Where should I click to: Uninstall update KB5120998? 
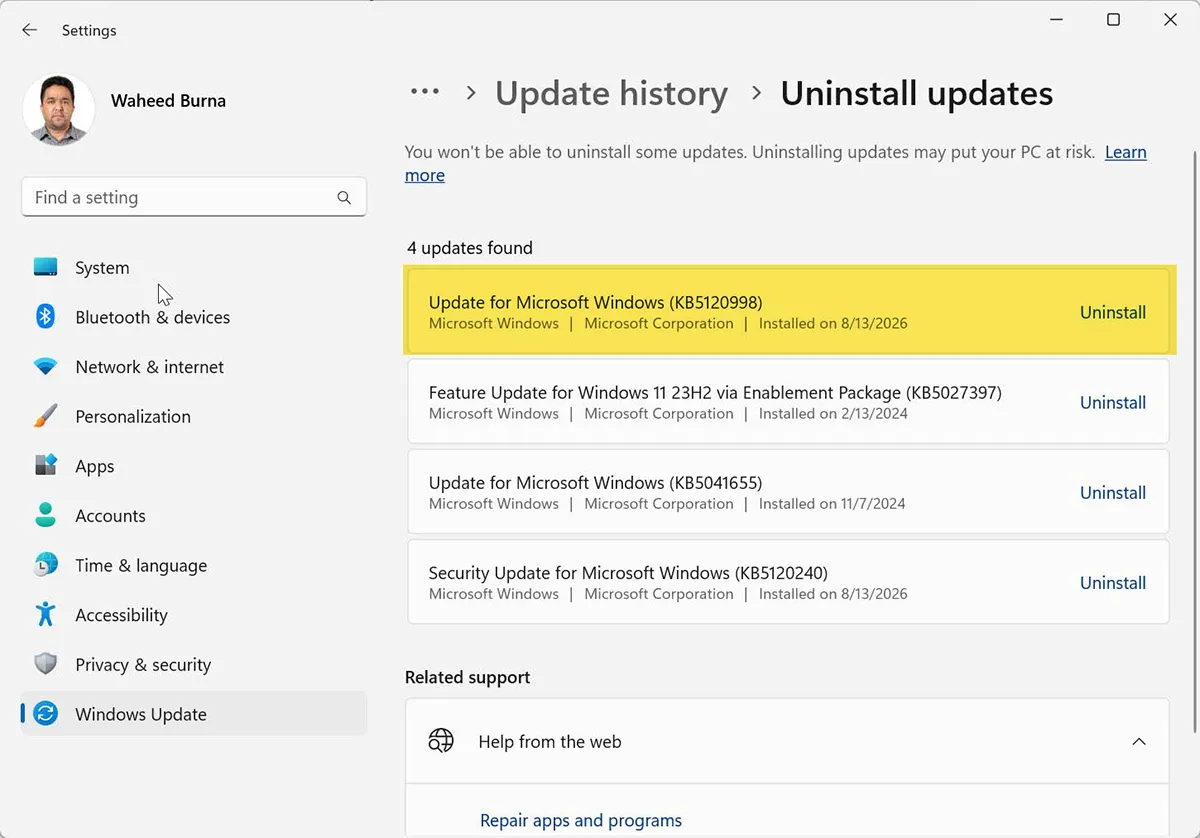pos(1112,312)
